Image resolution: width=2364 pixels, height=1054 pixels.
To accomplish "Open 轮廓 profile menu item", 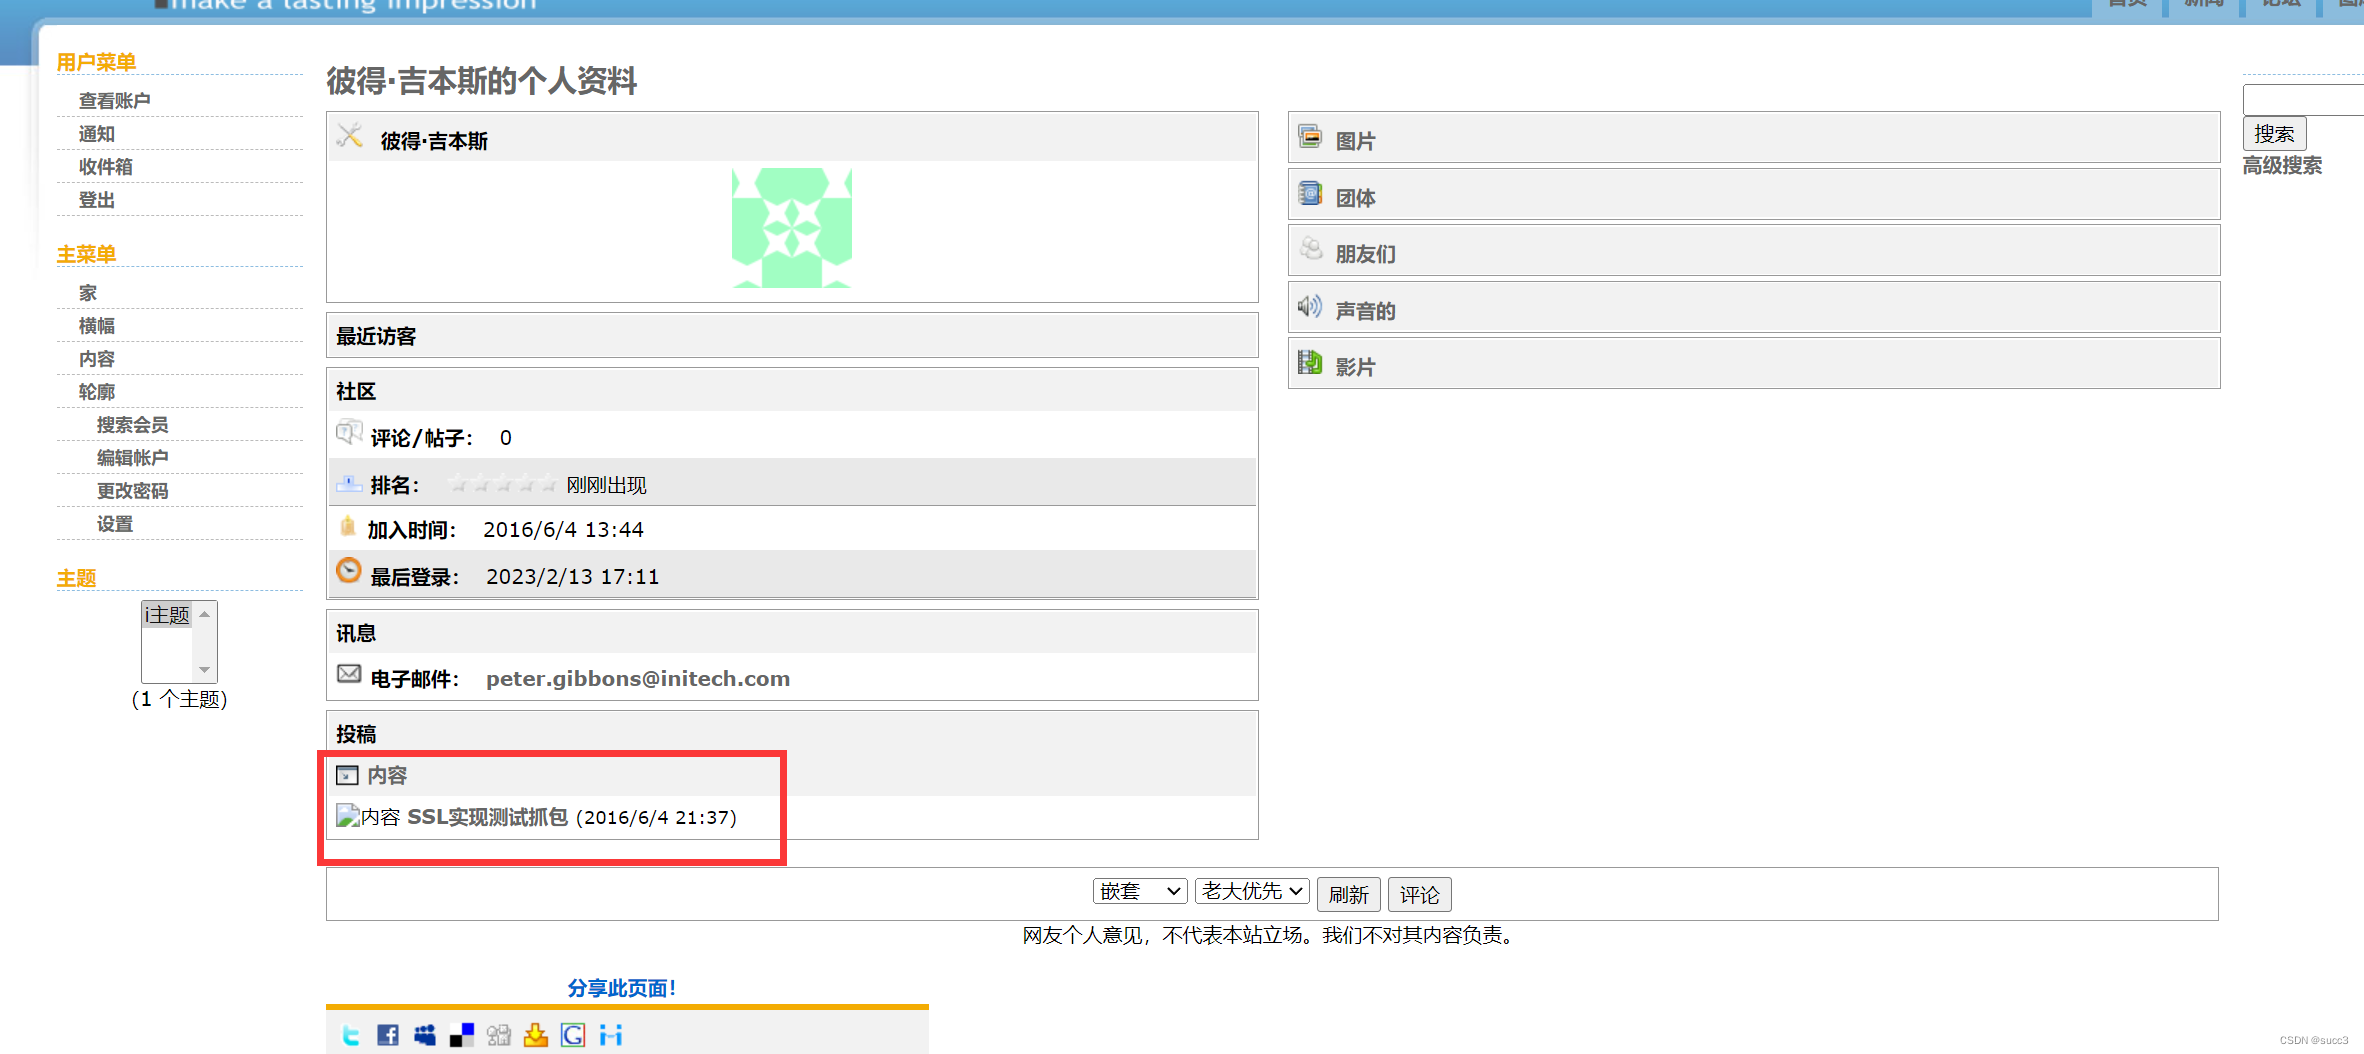I will click(x=97, y=392).
